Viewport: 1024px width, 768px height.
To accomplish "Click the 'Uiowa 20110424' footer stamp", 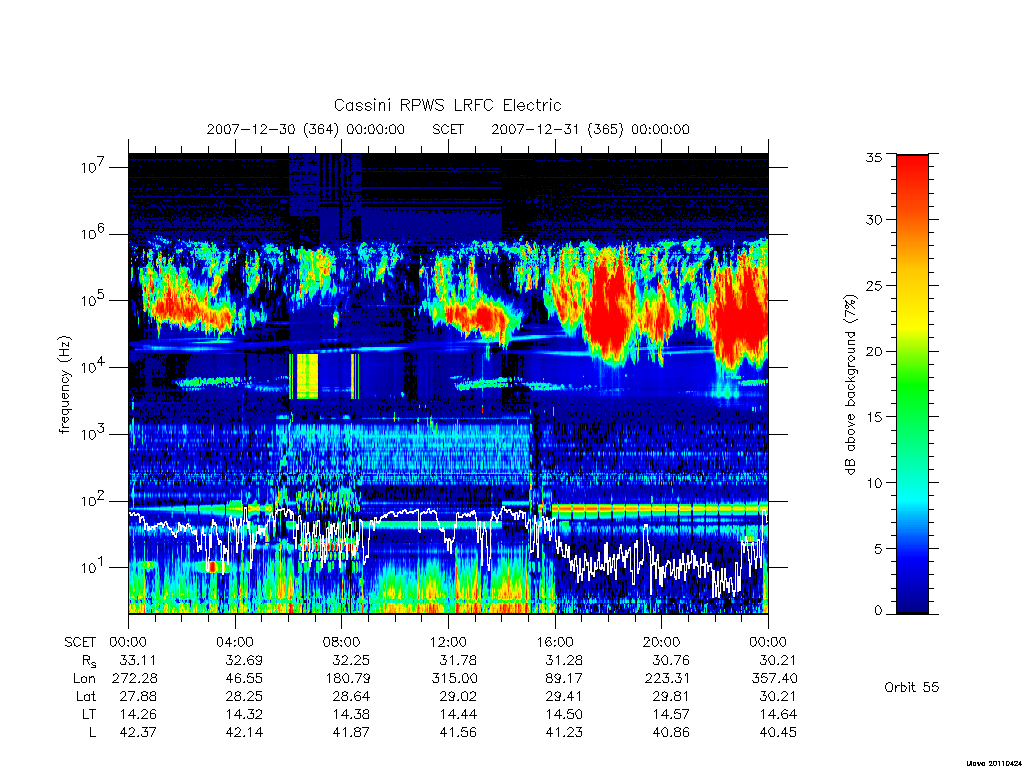I will [x=993, y=762].
